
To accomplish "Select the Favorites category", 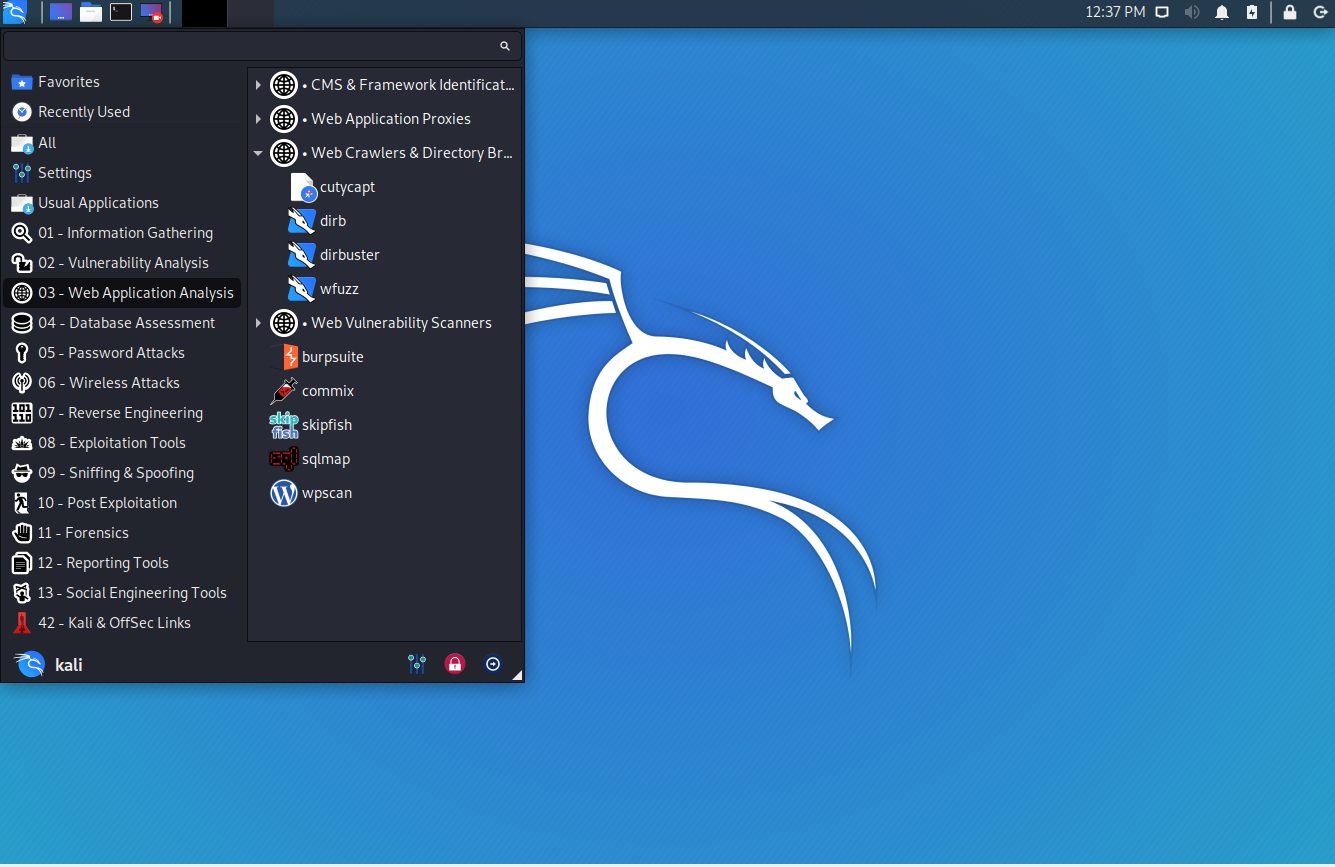I will pos(123,82).
